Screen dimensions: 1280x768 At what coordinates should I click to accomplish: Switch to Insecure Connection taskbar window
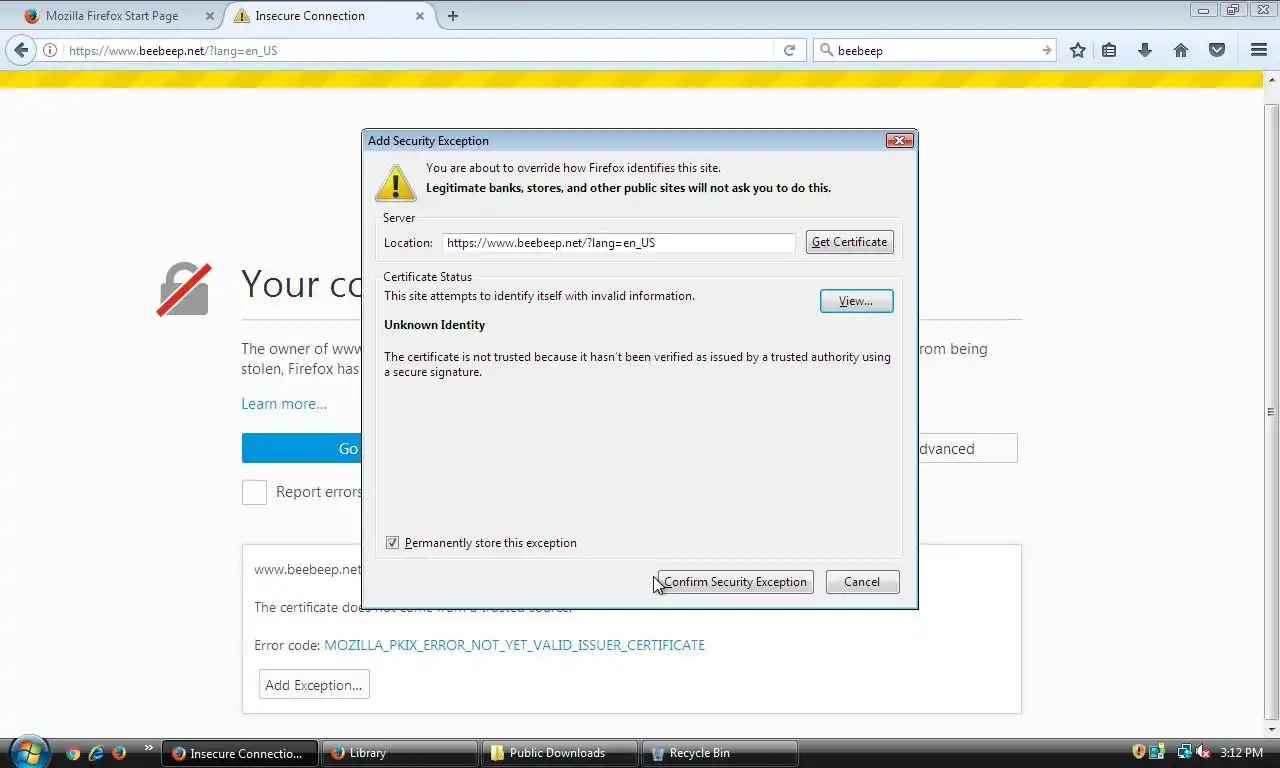coord(241,753)
